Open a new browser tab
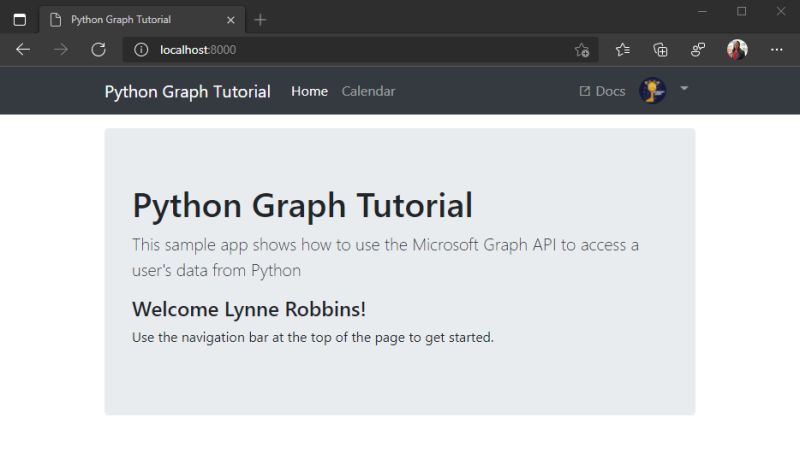 (260, 20)
